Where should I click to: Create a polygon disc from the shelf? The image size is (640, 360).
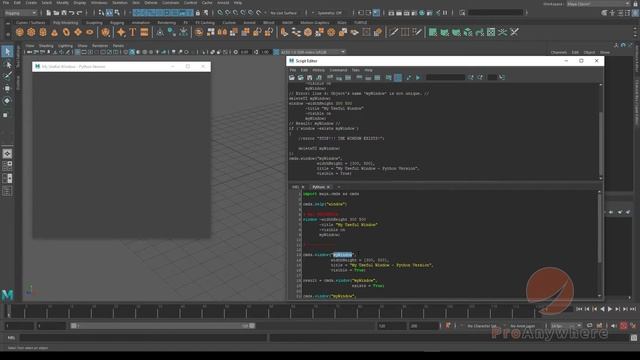pyautogui.click(x=90, y=32)
